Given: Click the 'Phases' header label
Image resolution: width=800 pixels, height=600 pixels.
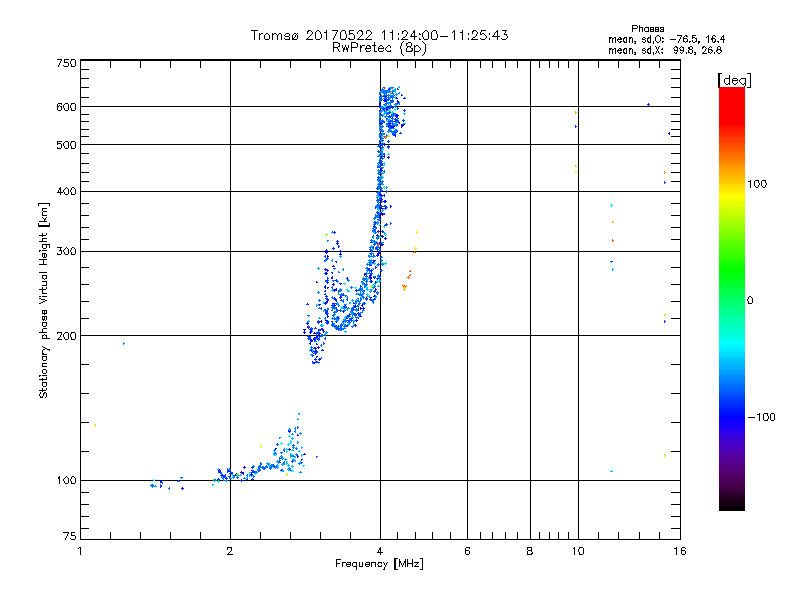Looking at the screenshot, I should point(647,29).
